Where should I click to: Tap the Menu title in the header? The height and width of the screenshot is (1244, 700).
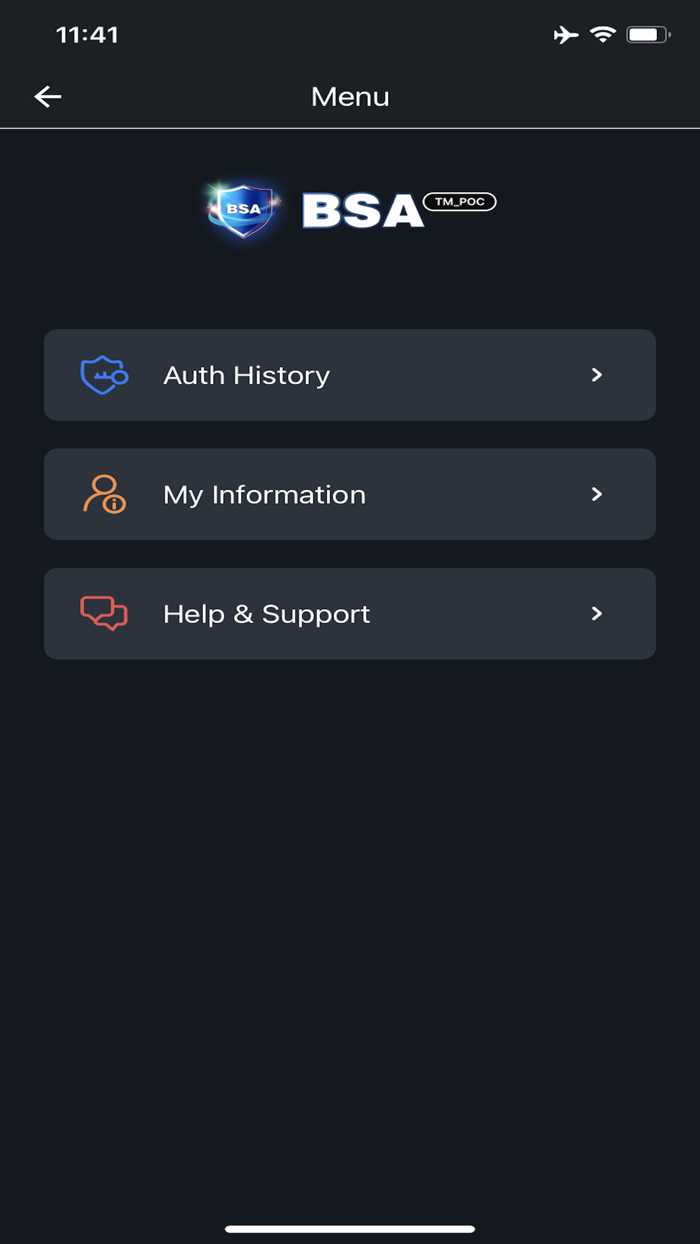350,96
